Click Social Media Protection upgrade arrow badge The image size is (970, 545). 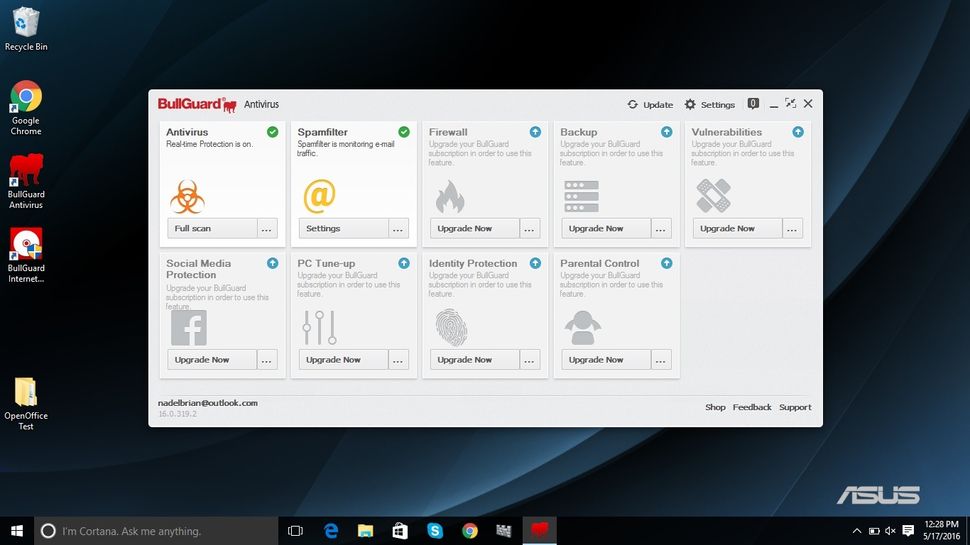[273, 263]
